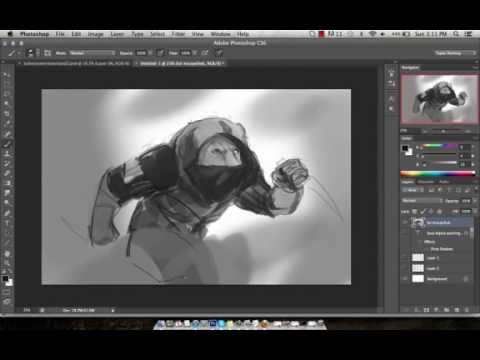Open the workspace switcher dropdown
The image size is (480, 360).
tap(455, 53)
